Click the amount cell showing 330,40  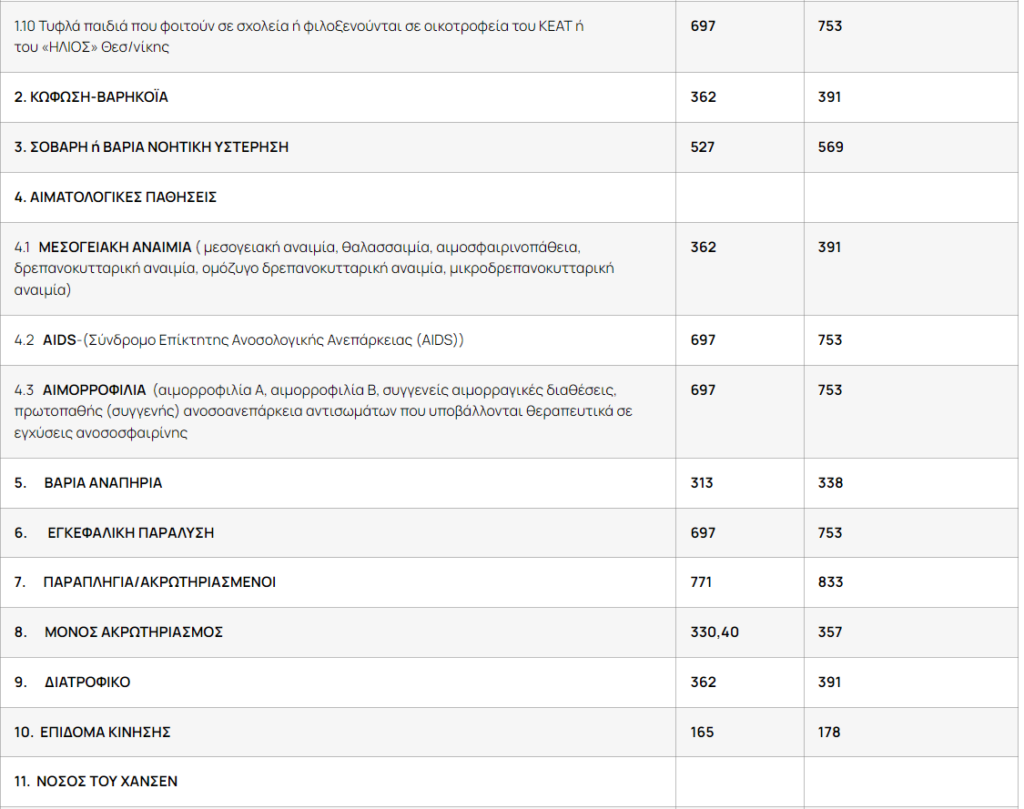tap(714, 632)
